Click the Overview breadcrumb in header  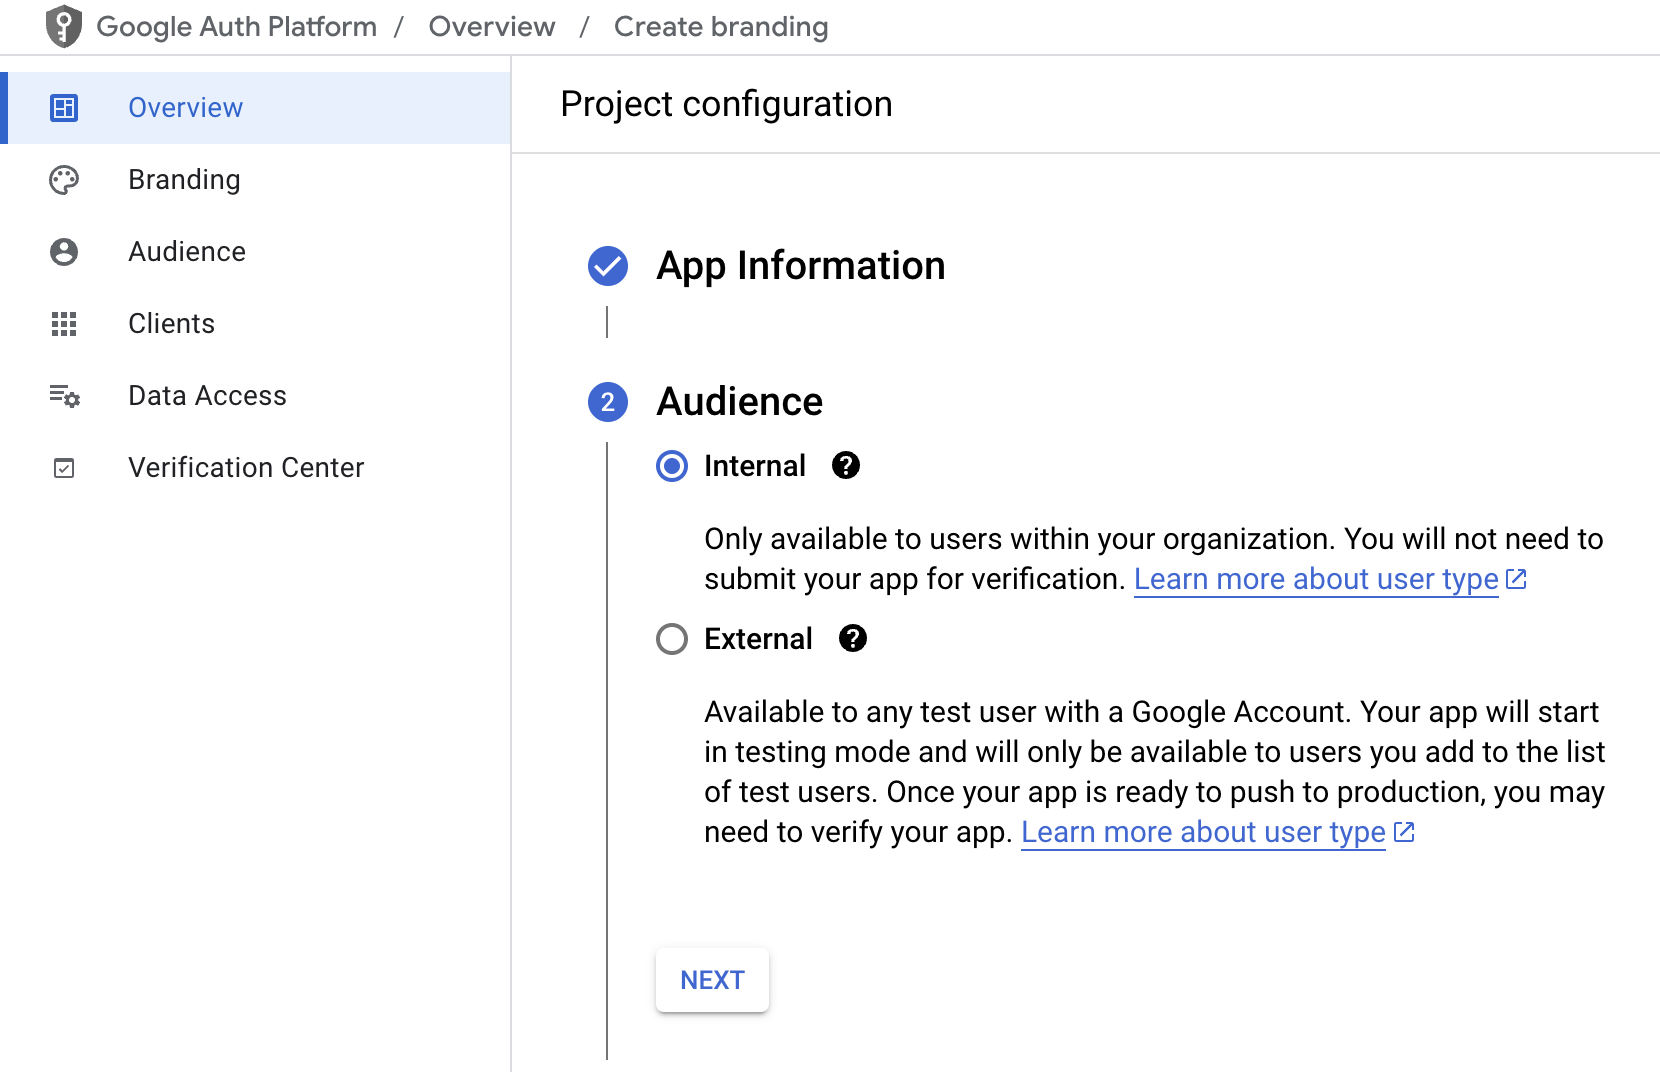[x=492, y=27]
